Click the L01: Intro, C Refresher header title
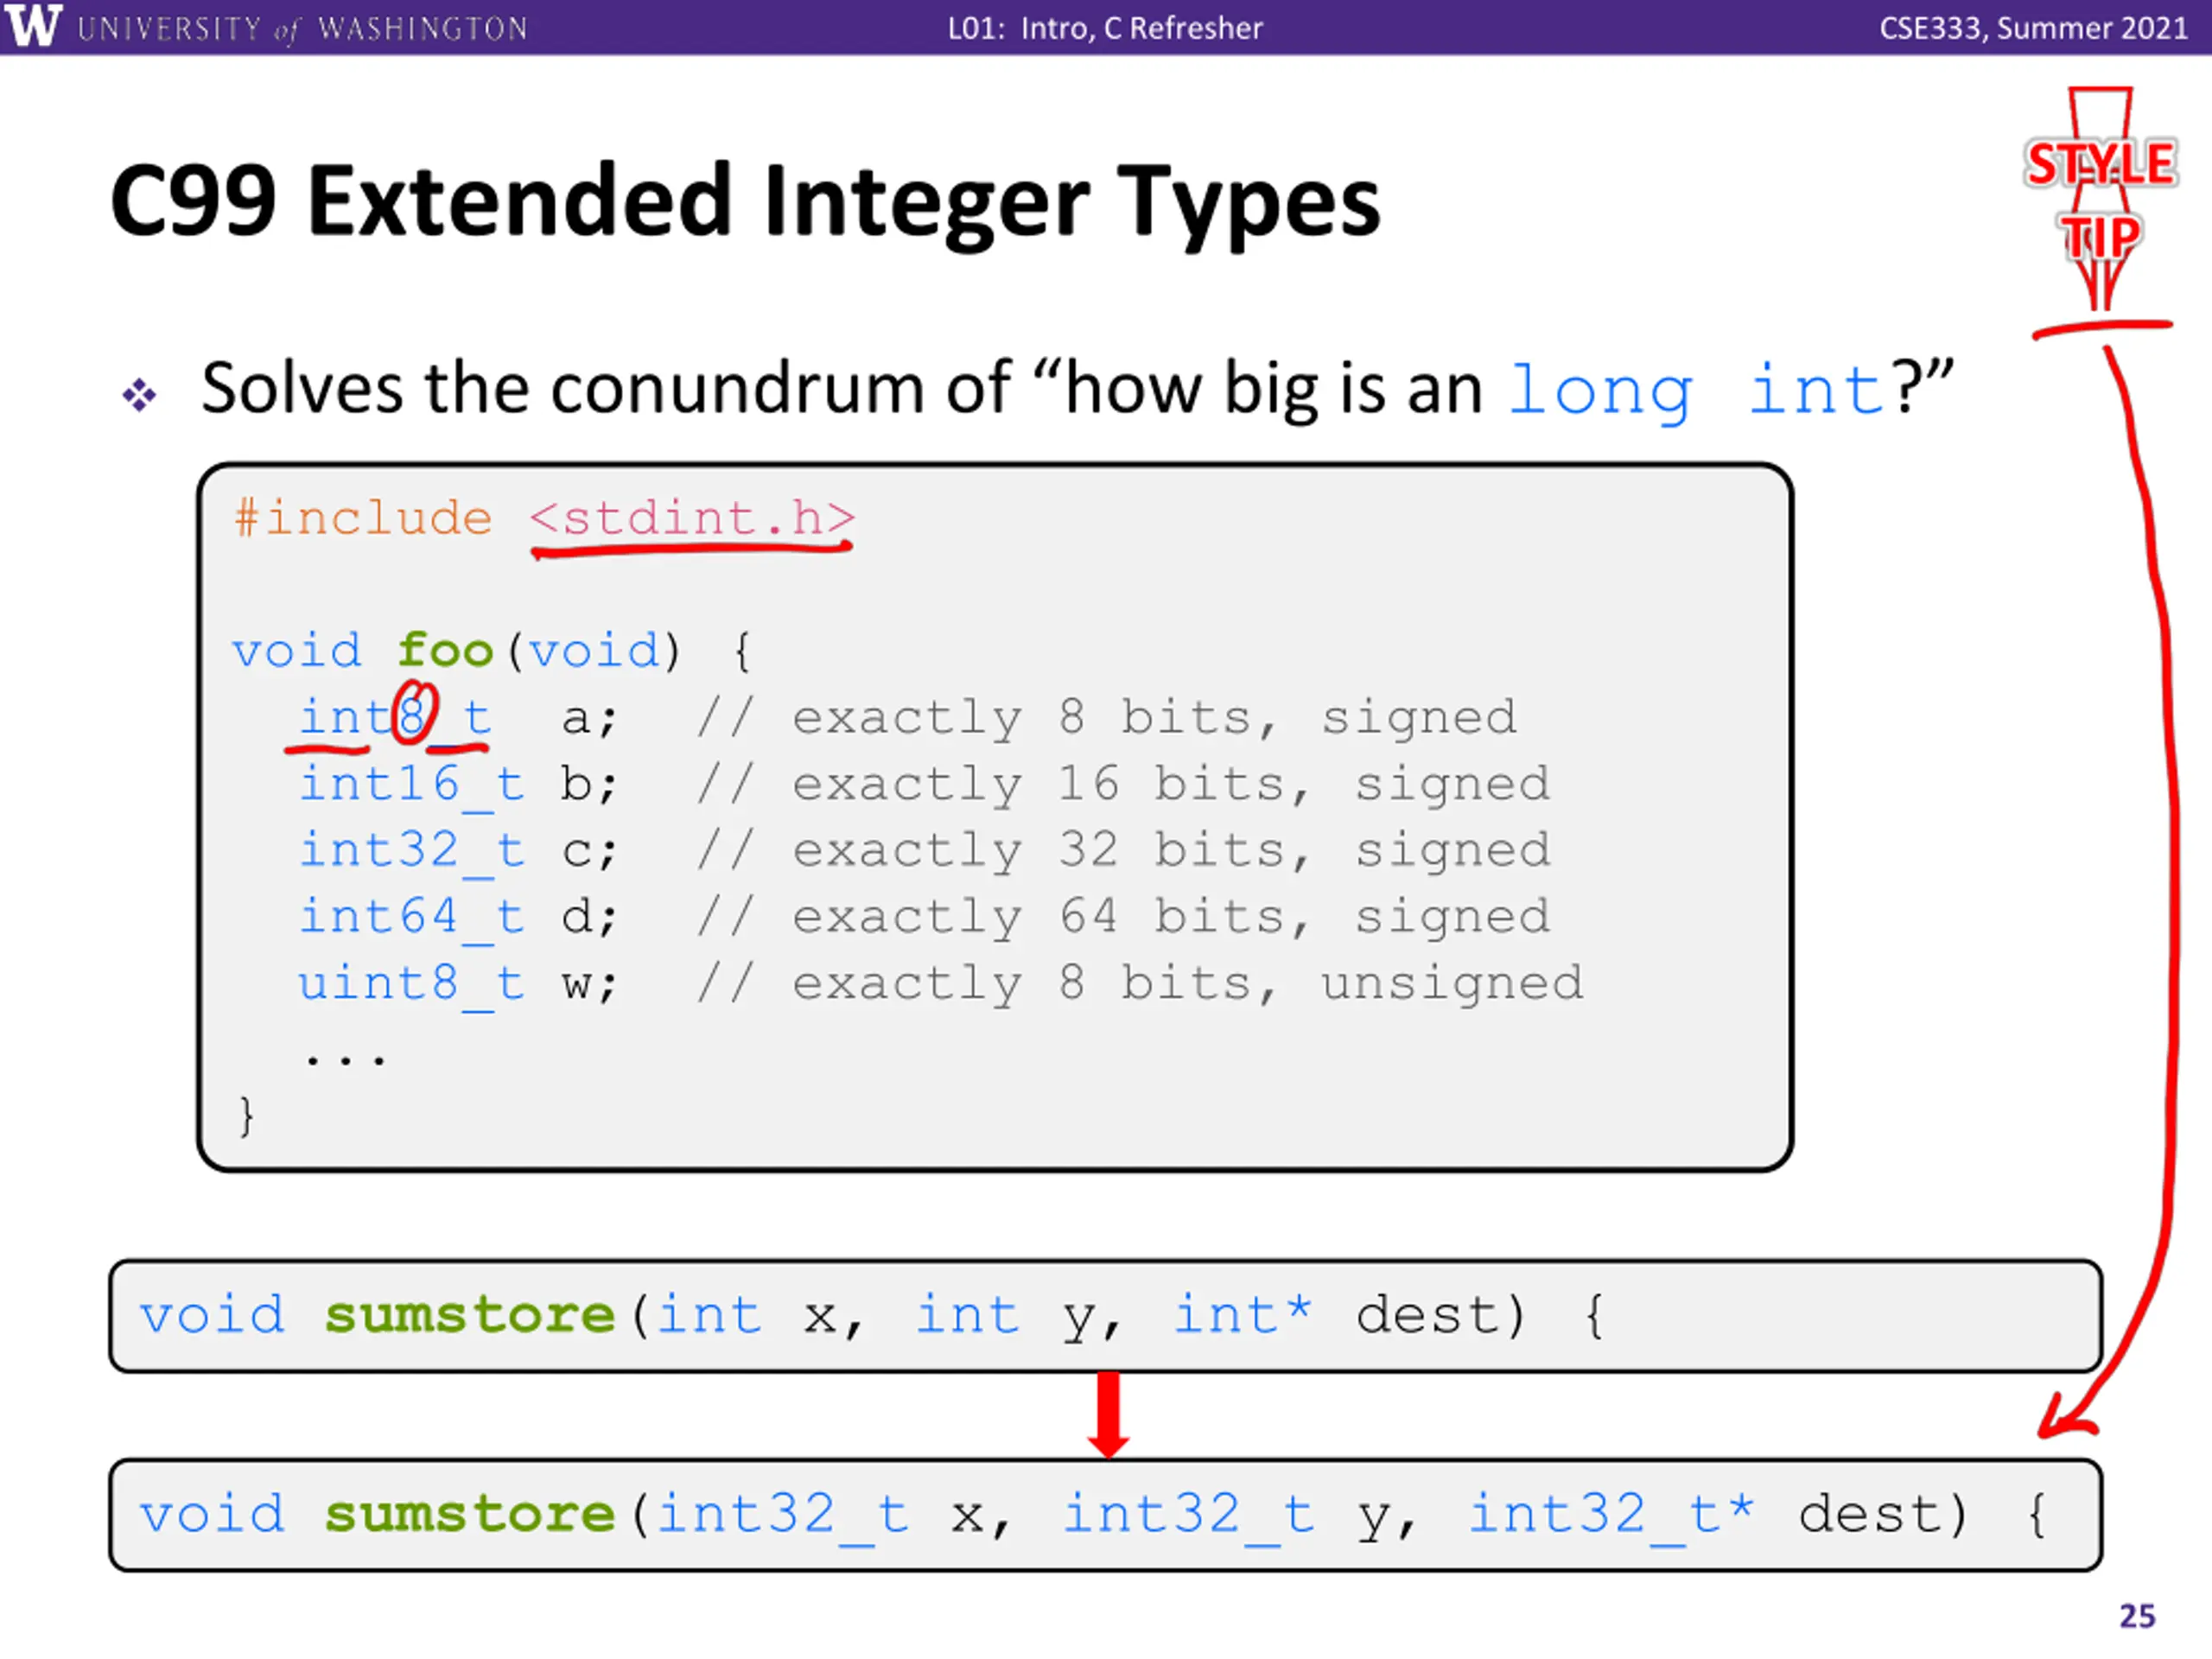 tap(1105, 28)
